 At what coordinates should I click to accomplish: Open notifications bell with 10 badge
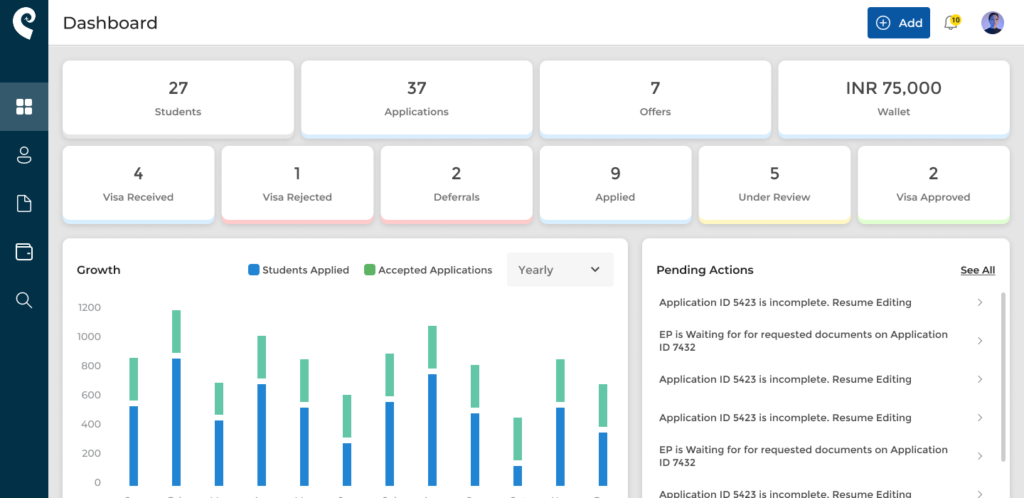click(952, 23)
